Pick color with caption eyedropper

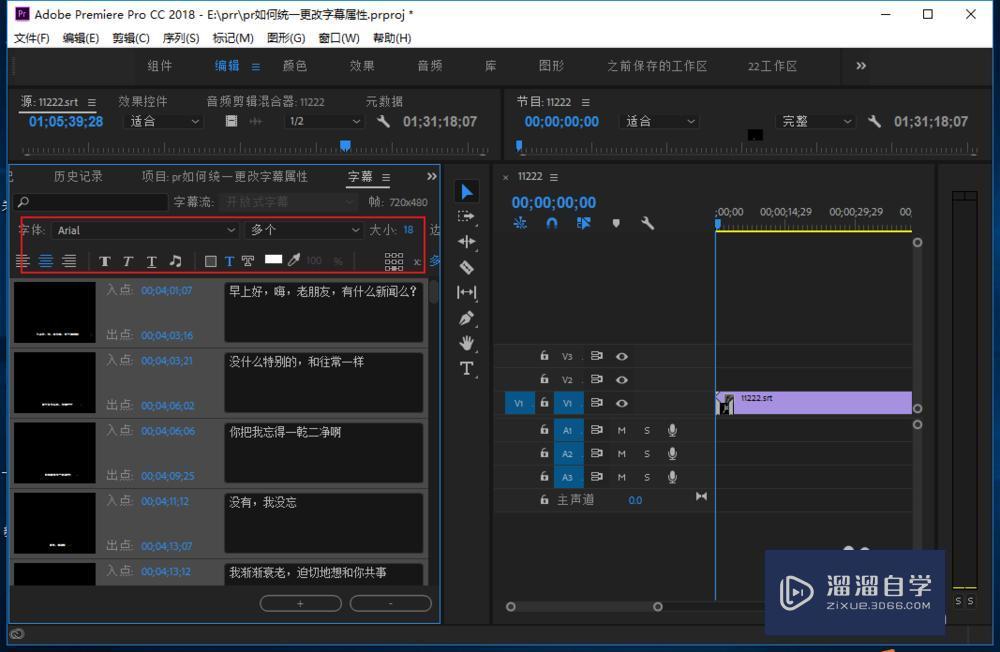(293, 260)
